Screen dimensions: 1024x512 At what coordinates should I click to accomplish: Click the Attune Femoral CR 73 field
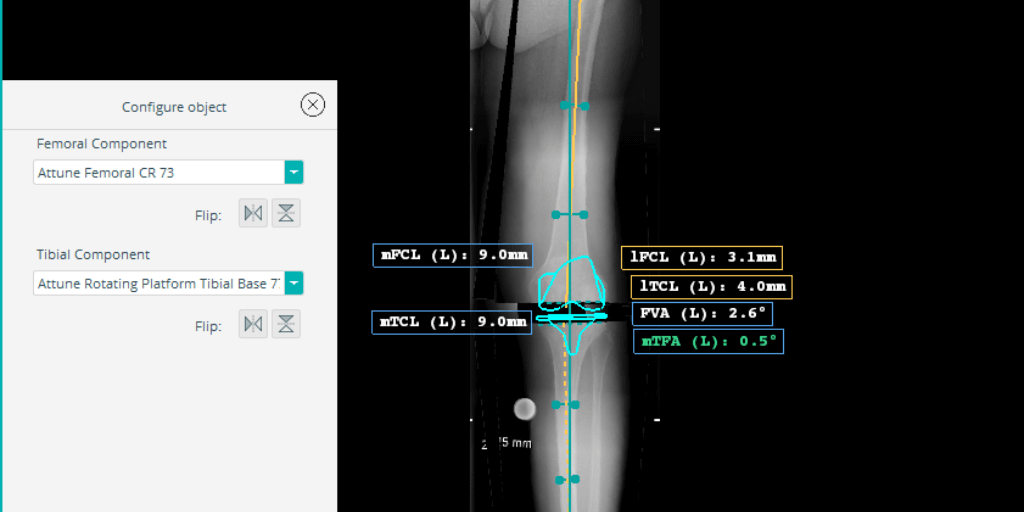(158, 173)
